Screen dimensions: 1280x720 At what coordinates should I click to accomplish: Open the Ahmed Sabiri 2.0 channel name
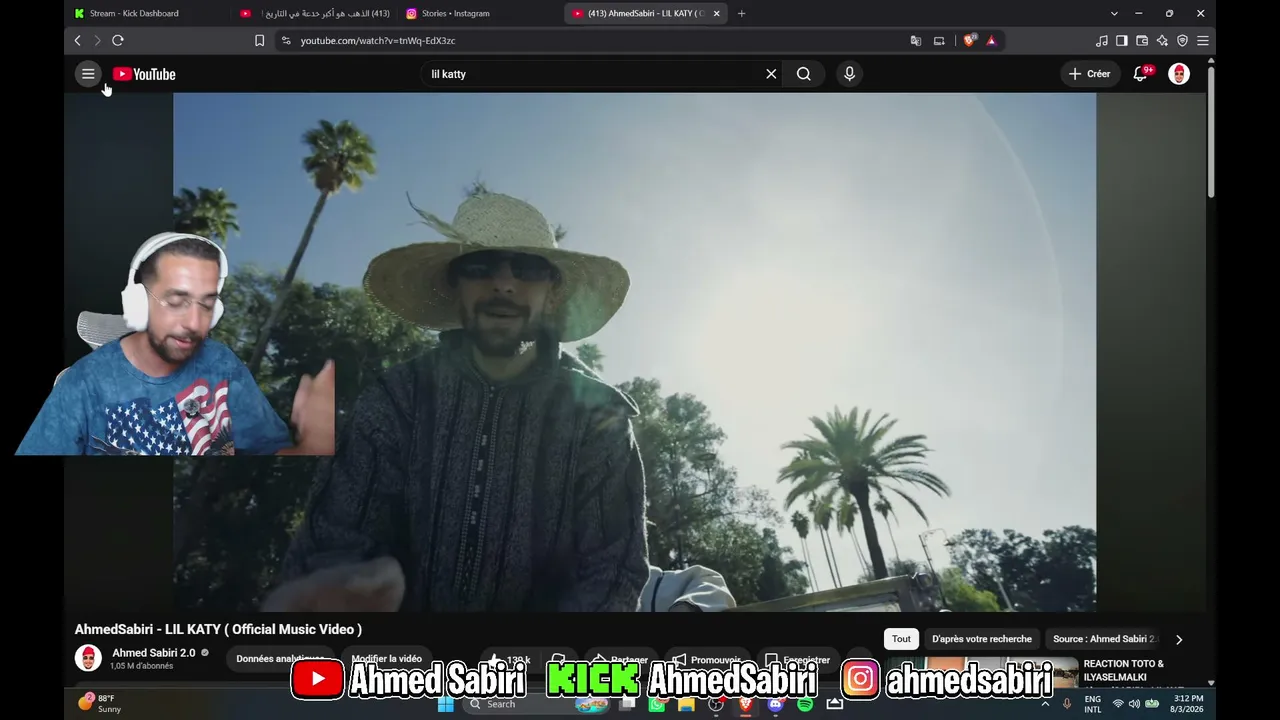click(x=154, y=653)
